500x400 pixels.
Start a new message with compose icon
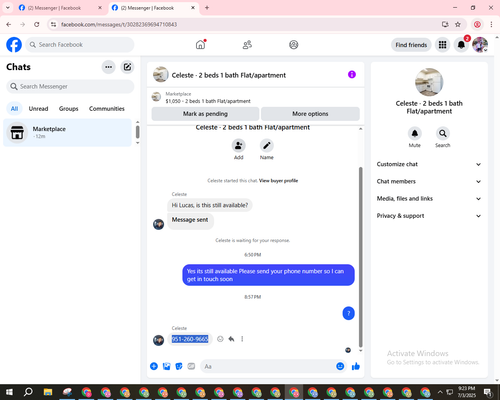[127, 67]
